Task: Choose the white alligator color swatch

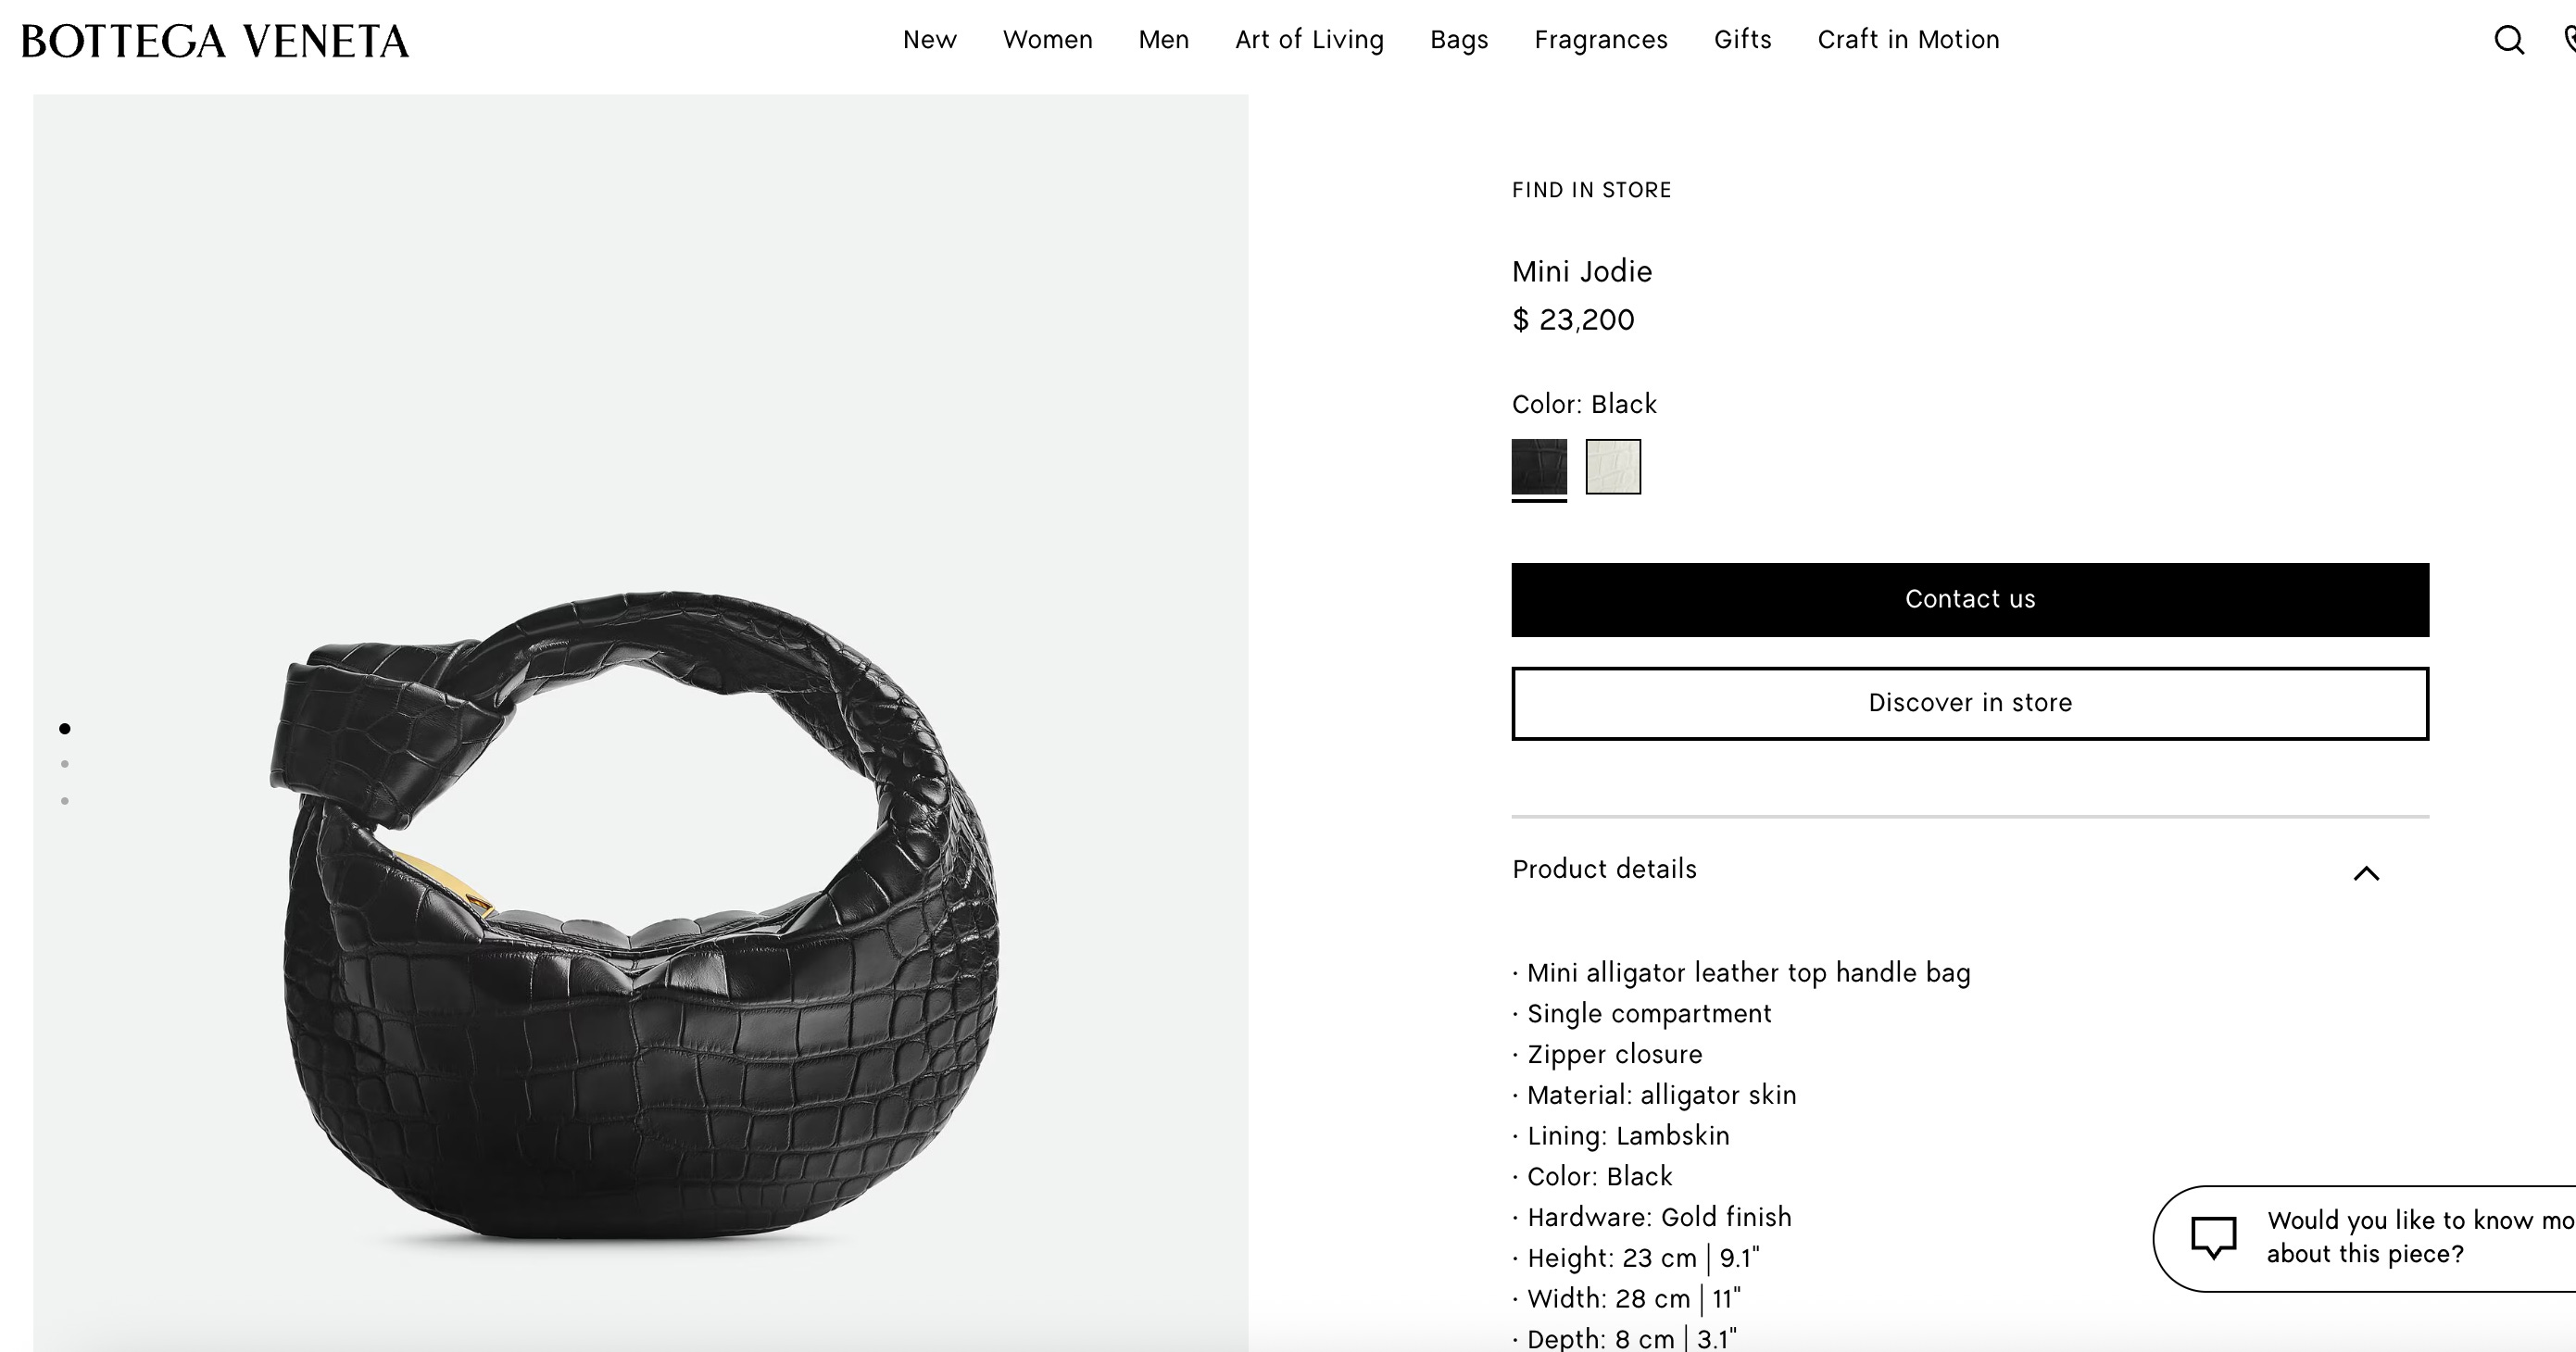Action: pyautogui.click(x=1613, y=466)
